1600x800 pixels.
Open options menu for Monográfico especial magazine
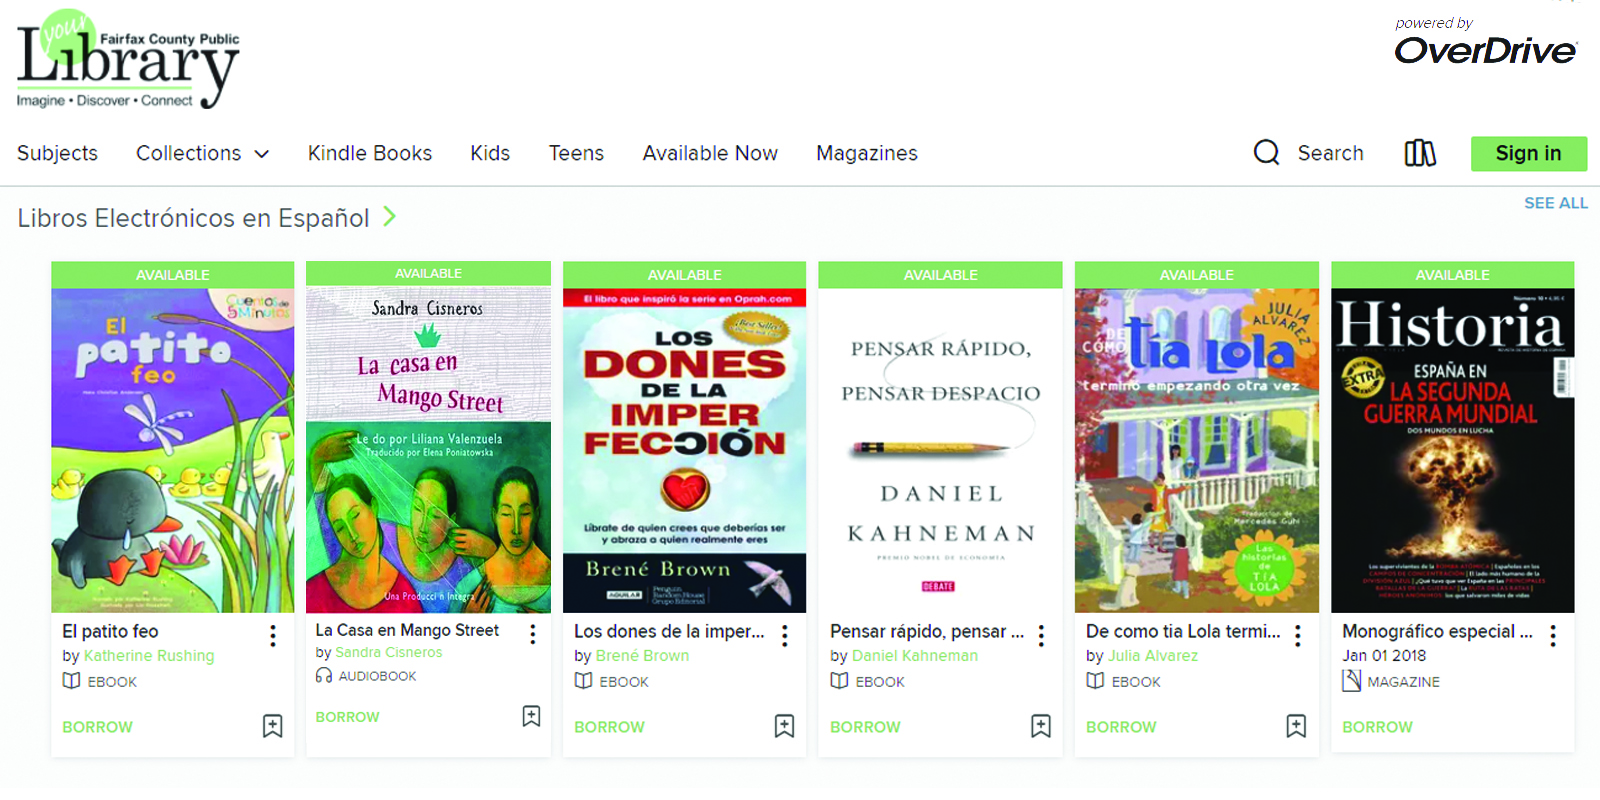(1552, 636)
